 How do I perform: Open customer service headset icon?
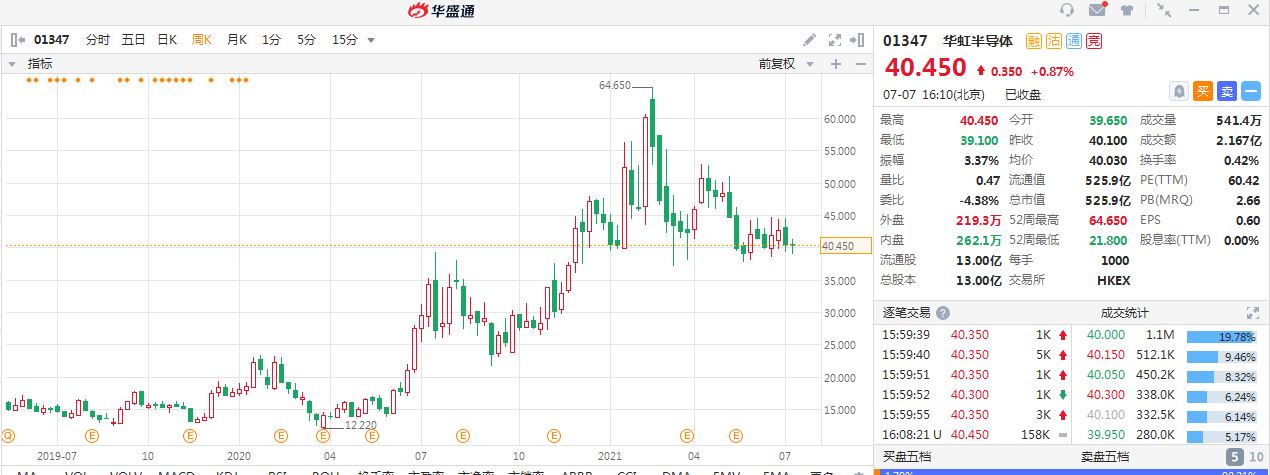tap(1067, 10)
